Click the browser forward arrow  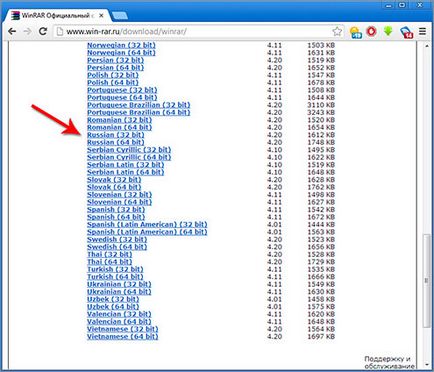tap(28, 31)
